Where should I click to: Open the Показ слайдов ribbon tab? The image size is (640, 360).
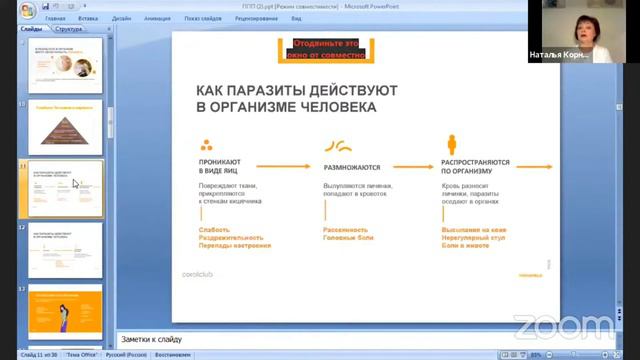point(203,19)
